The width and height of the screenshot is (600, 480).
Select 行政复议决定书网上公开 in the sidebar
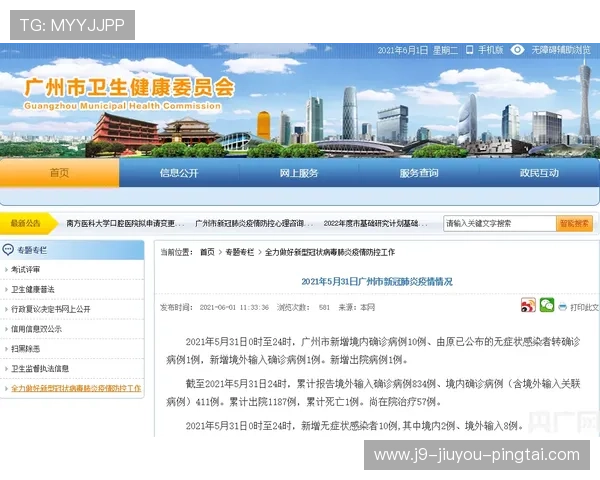51,309
